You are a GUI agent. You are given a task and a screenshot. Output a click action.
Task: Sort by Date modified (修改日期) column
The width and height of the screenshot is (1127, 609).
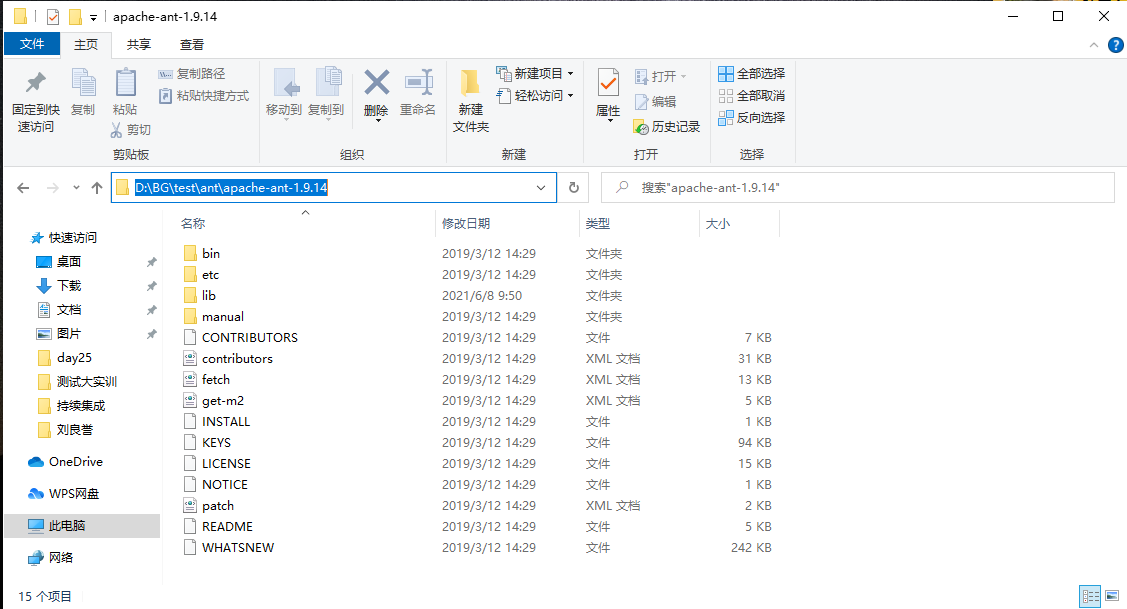(466, 224)
